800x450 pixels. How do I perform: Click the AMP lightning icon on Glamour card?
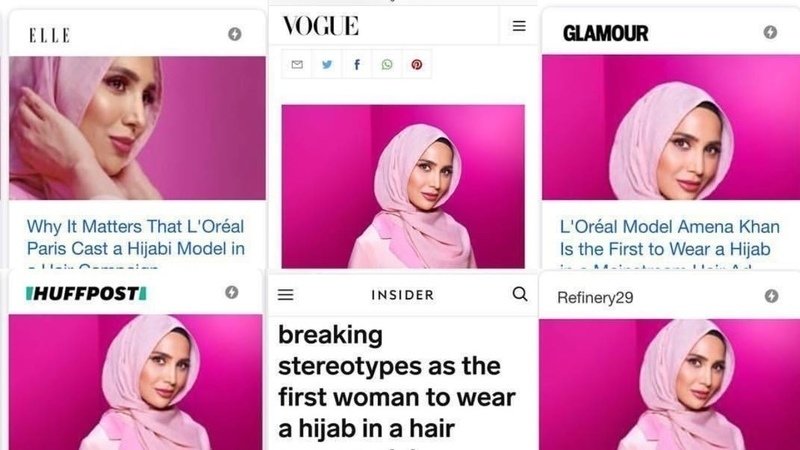pyautogui.click(x=770, y=32)
